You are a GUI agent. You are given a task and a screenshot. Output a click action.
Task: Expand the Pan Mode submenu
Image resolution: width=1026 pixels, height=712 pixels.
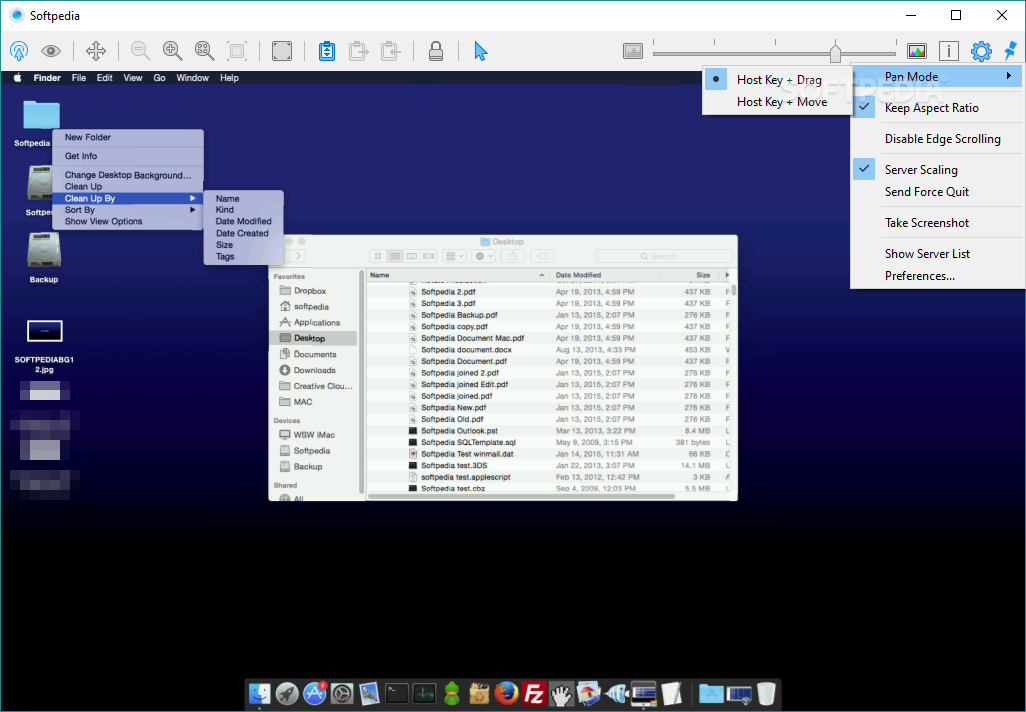[x=938, y=77]
